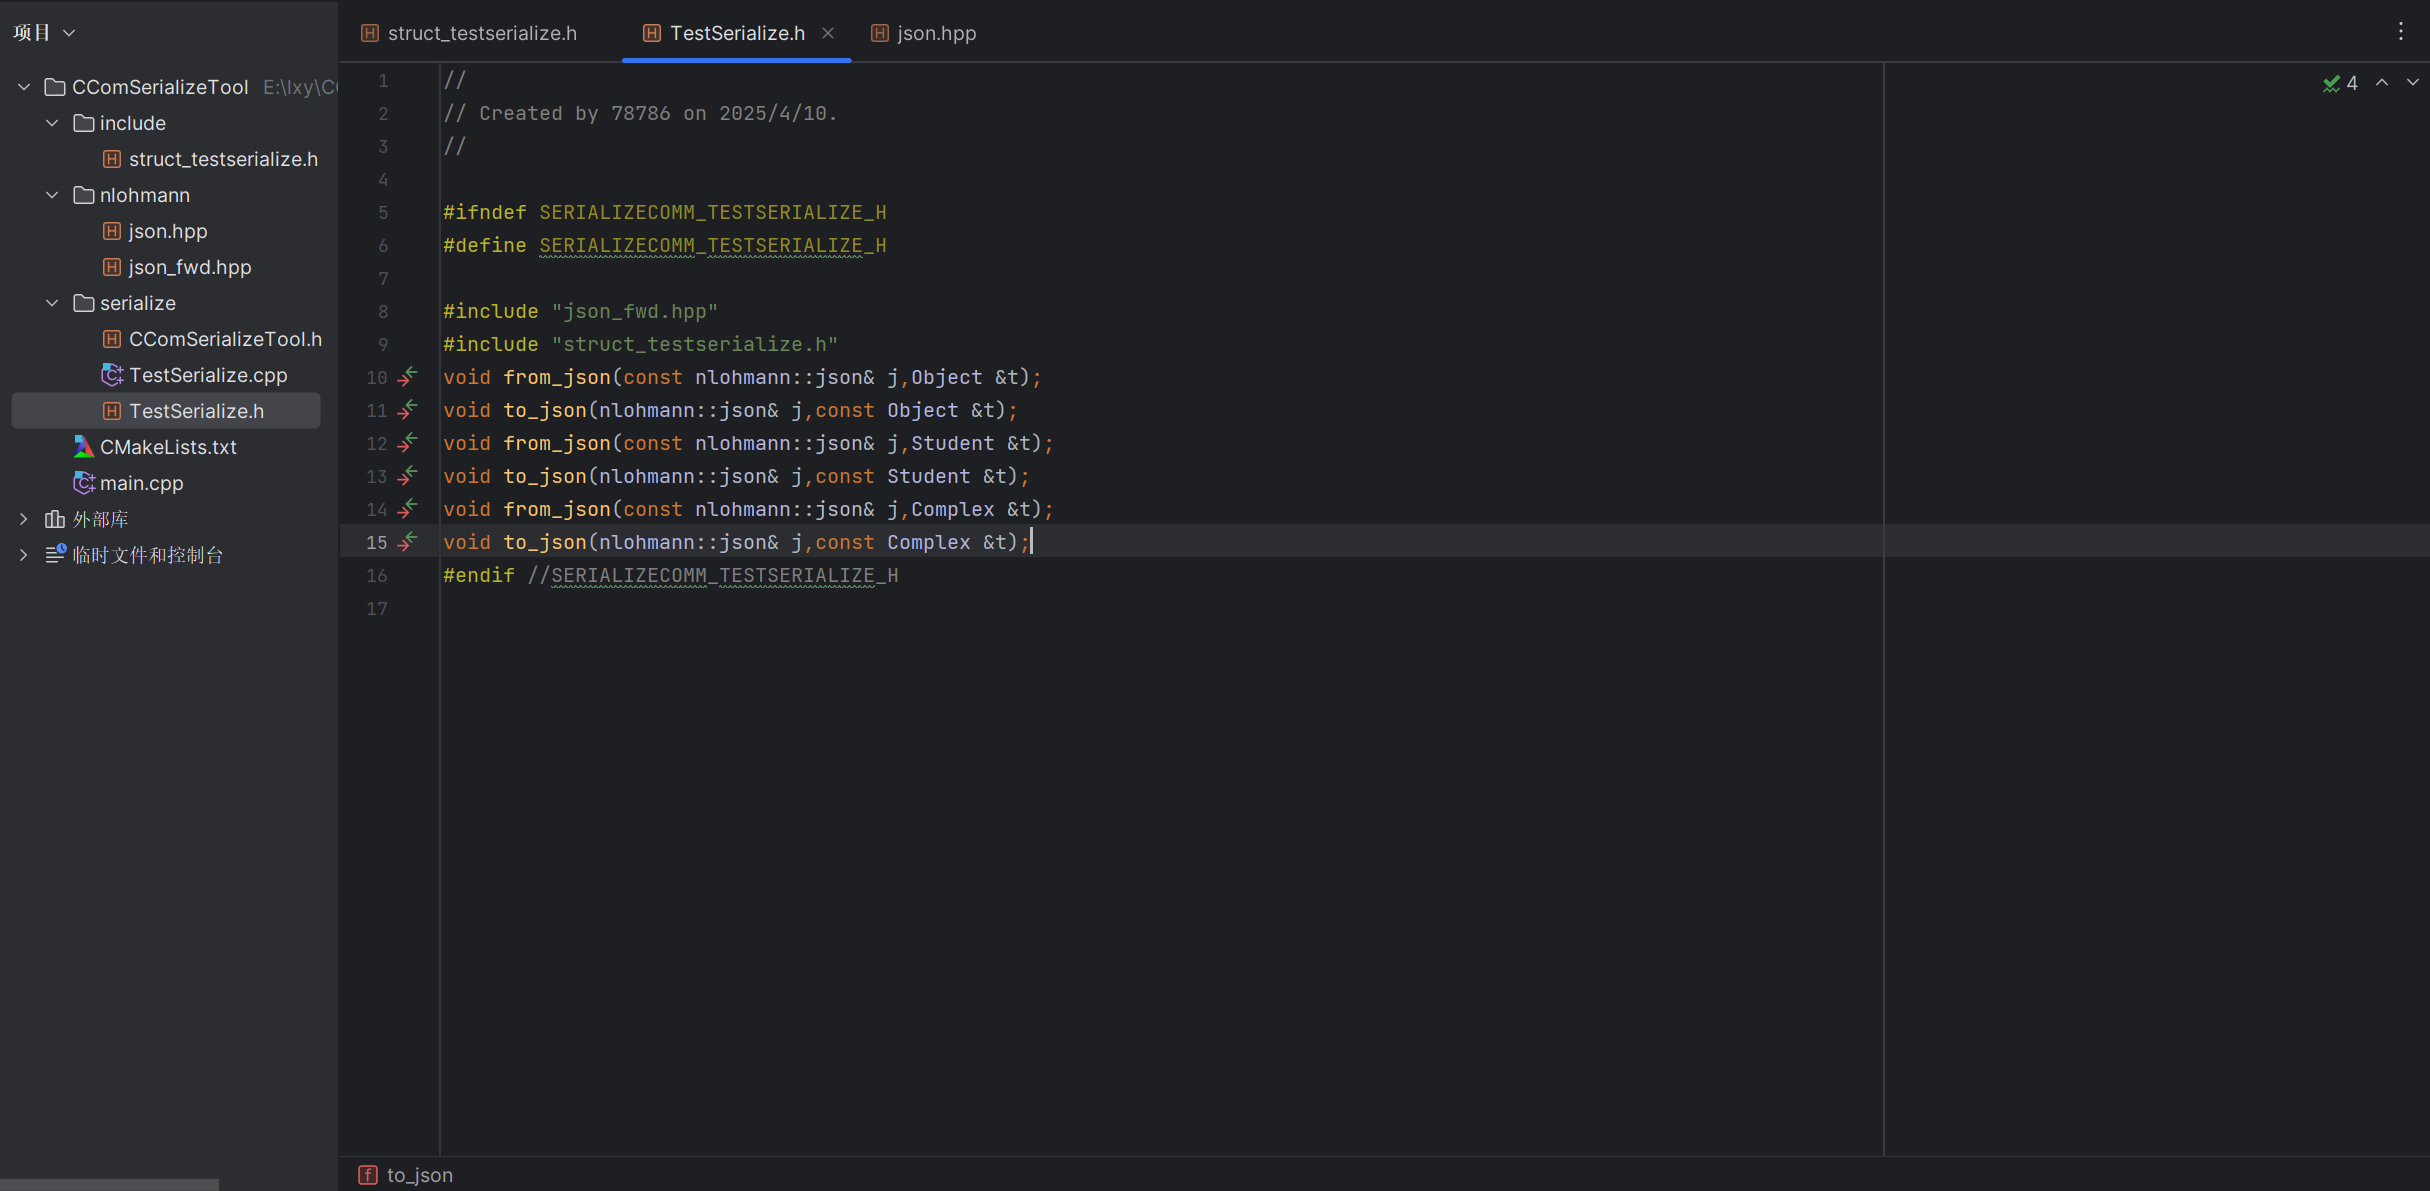Viewport: 2430px width, 1191px height.
Task: Jump to the previous highlighted problem with the up arrow
Action: (x=2382, y=83)
